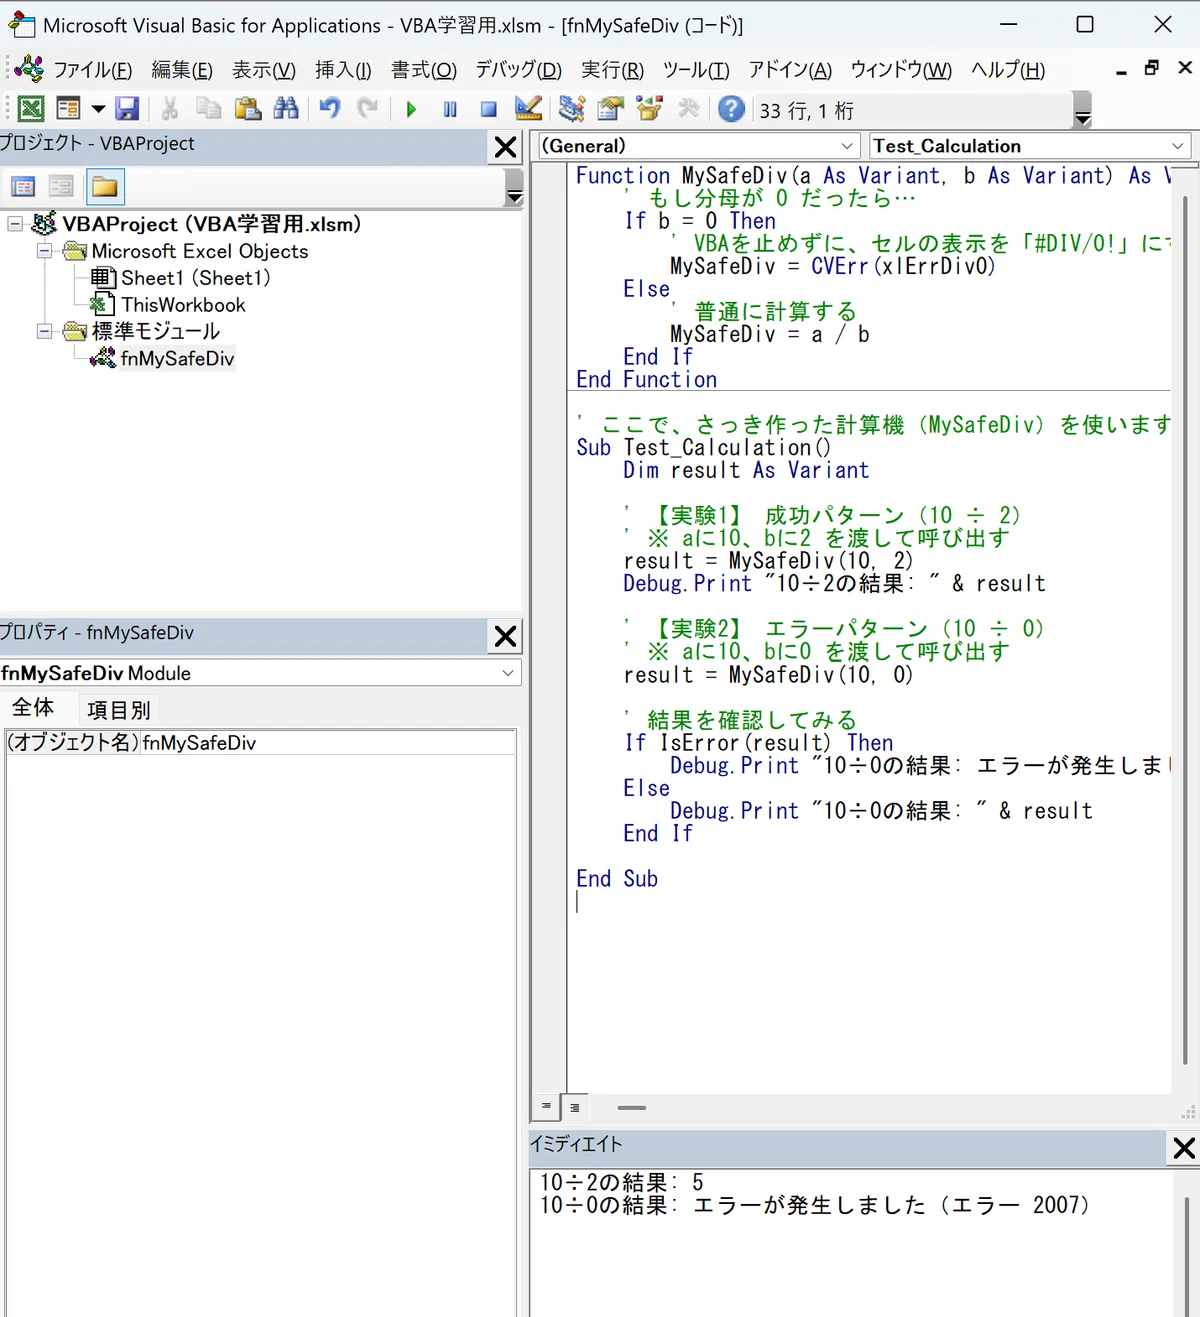
Task: Open the 挿入(I) menu
Action: tap(343, 70)
